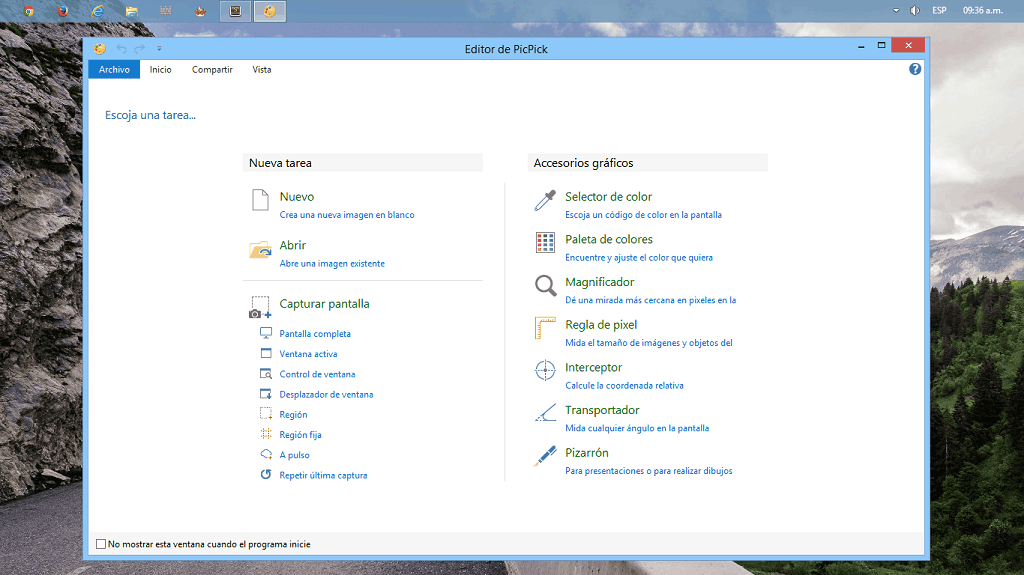The height and width of the screenshot is (575, 1024).
Task: Click PicPick taskbar button
Action: tap(270, 11)
